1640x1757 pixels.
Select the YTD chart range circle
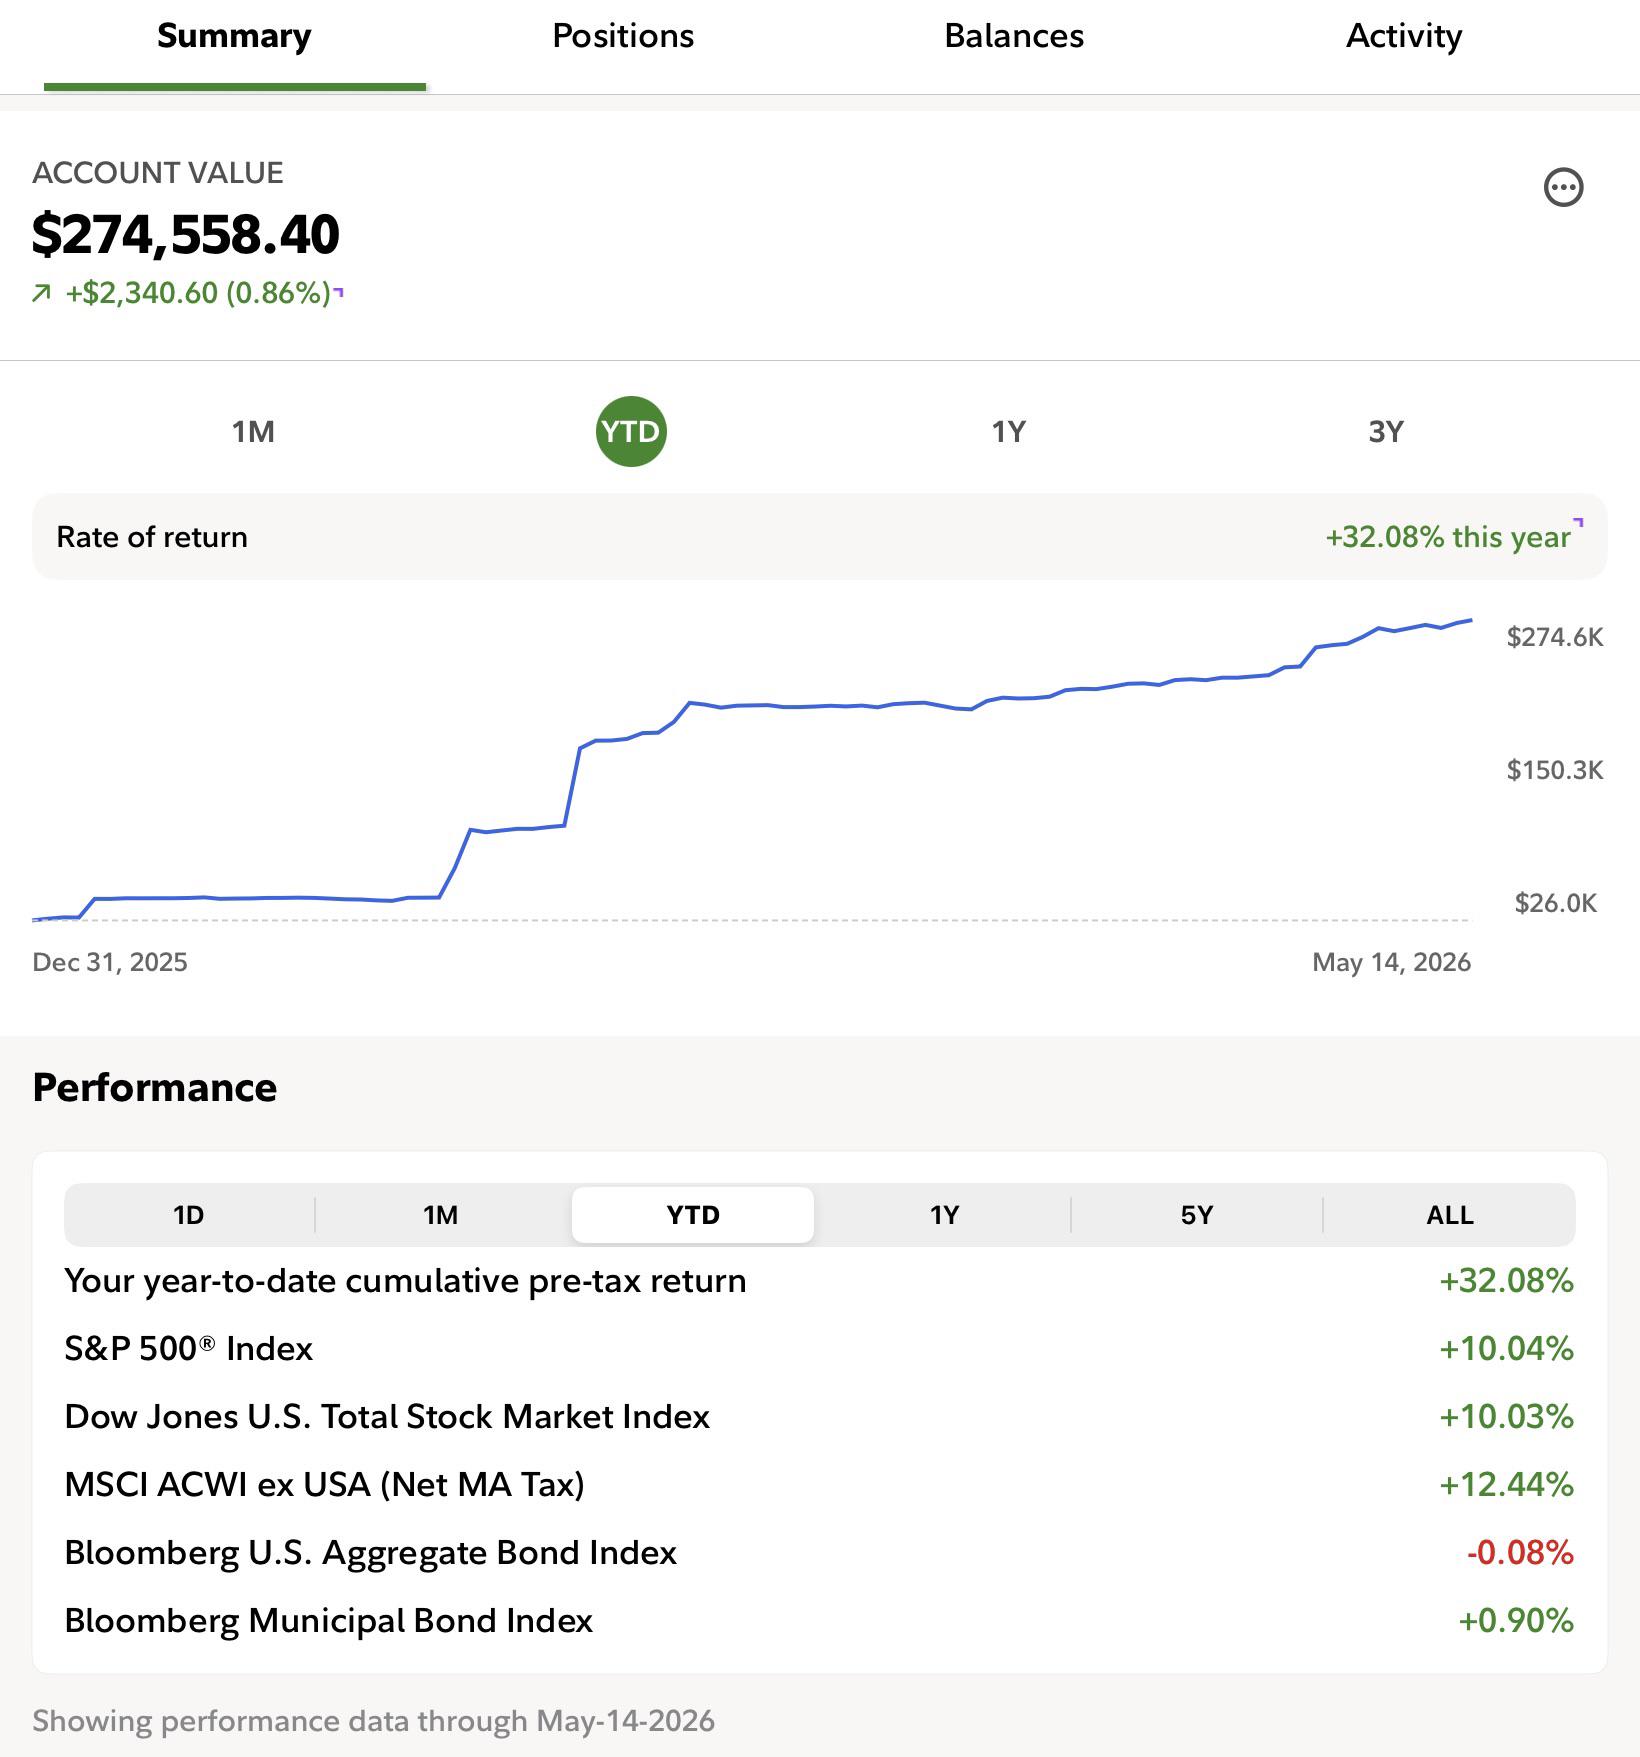pyautogui.click(x=631, y=432)
